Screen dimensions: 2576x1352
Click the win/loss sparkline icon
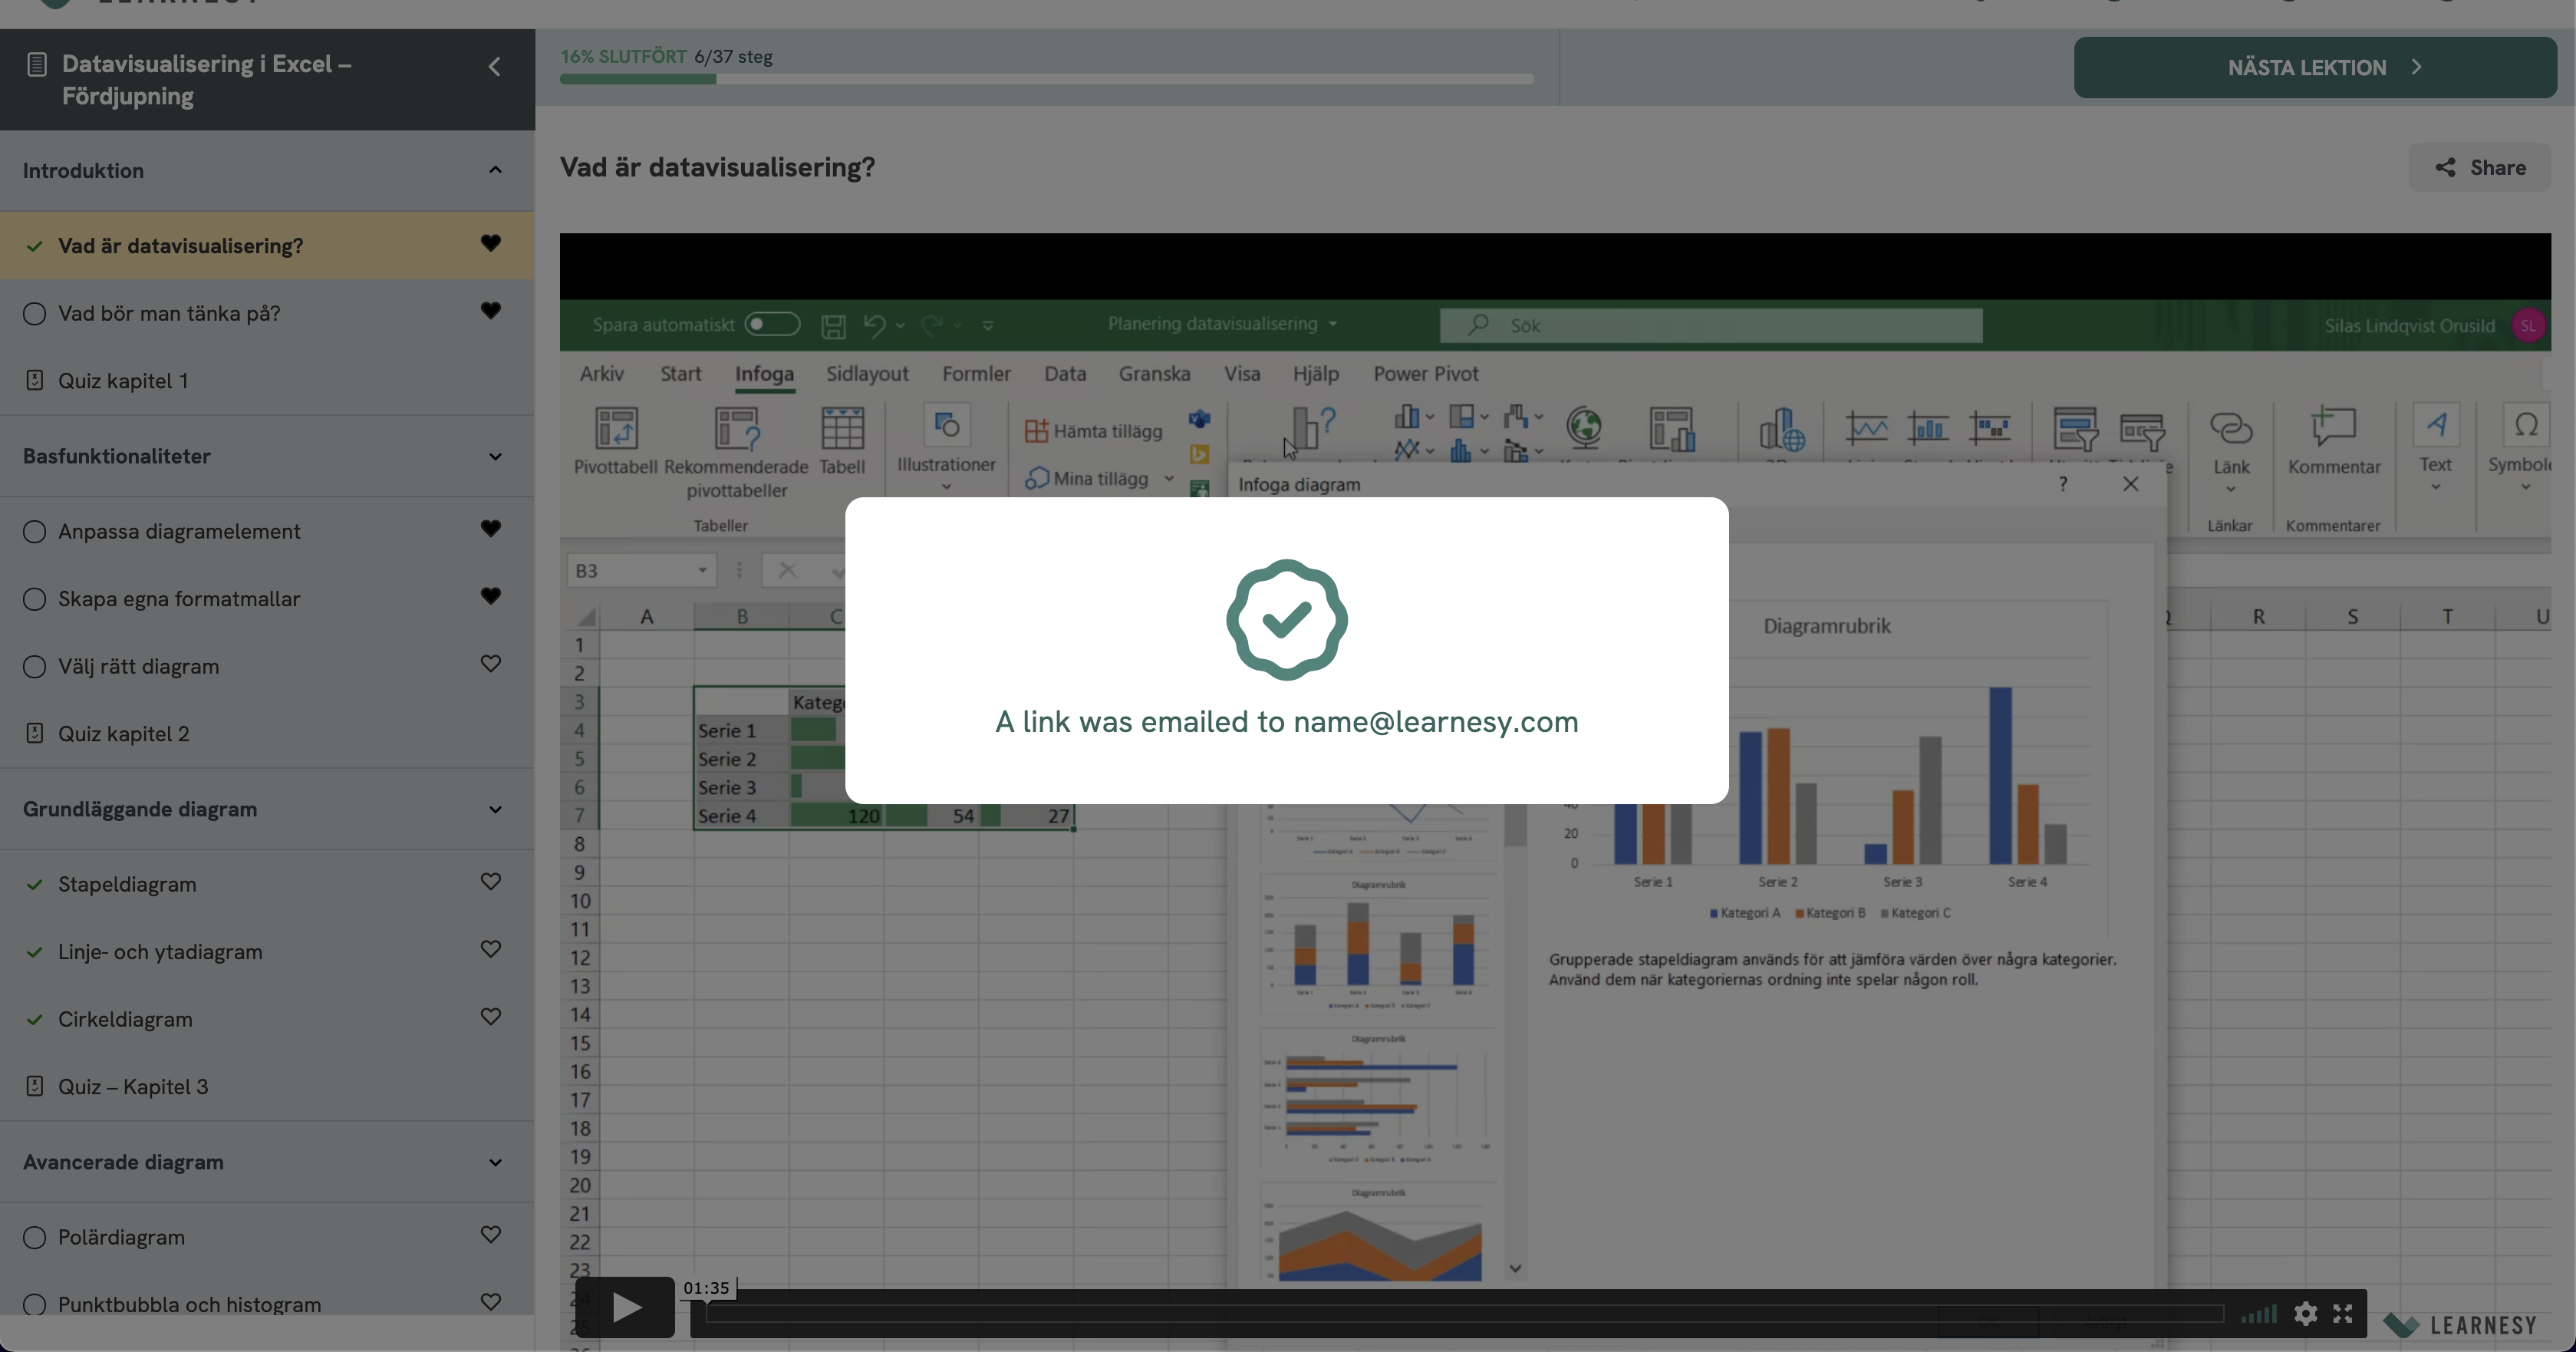click(1989, 428)
